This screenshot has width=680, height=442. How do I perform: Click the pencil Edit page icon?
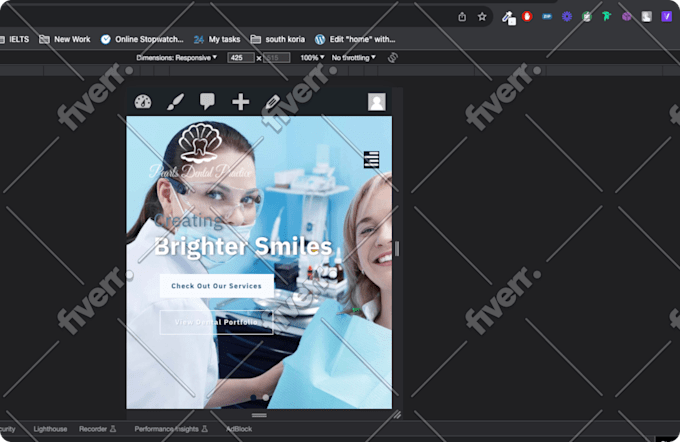272,102
